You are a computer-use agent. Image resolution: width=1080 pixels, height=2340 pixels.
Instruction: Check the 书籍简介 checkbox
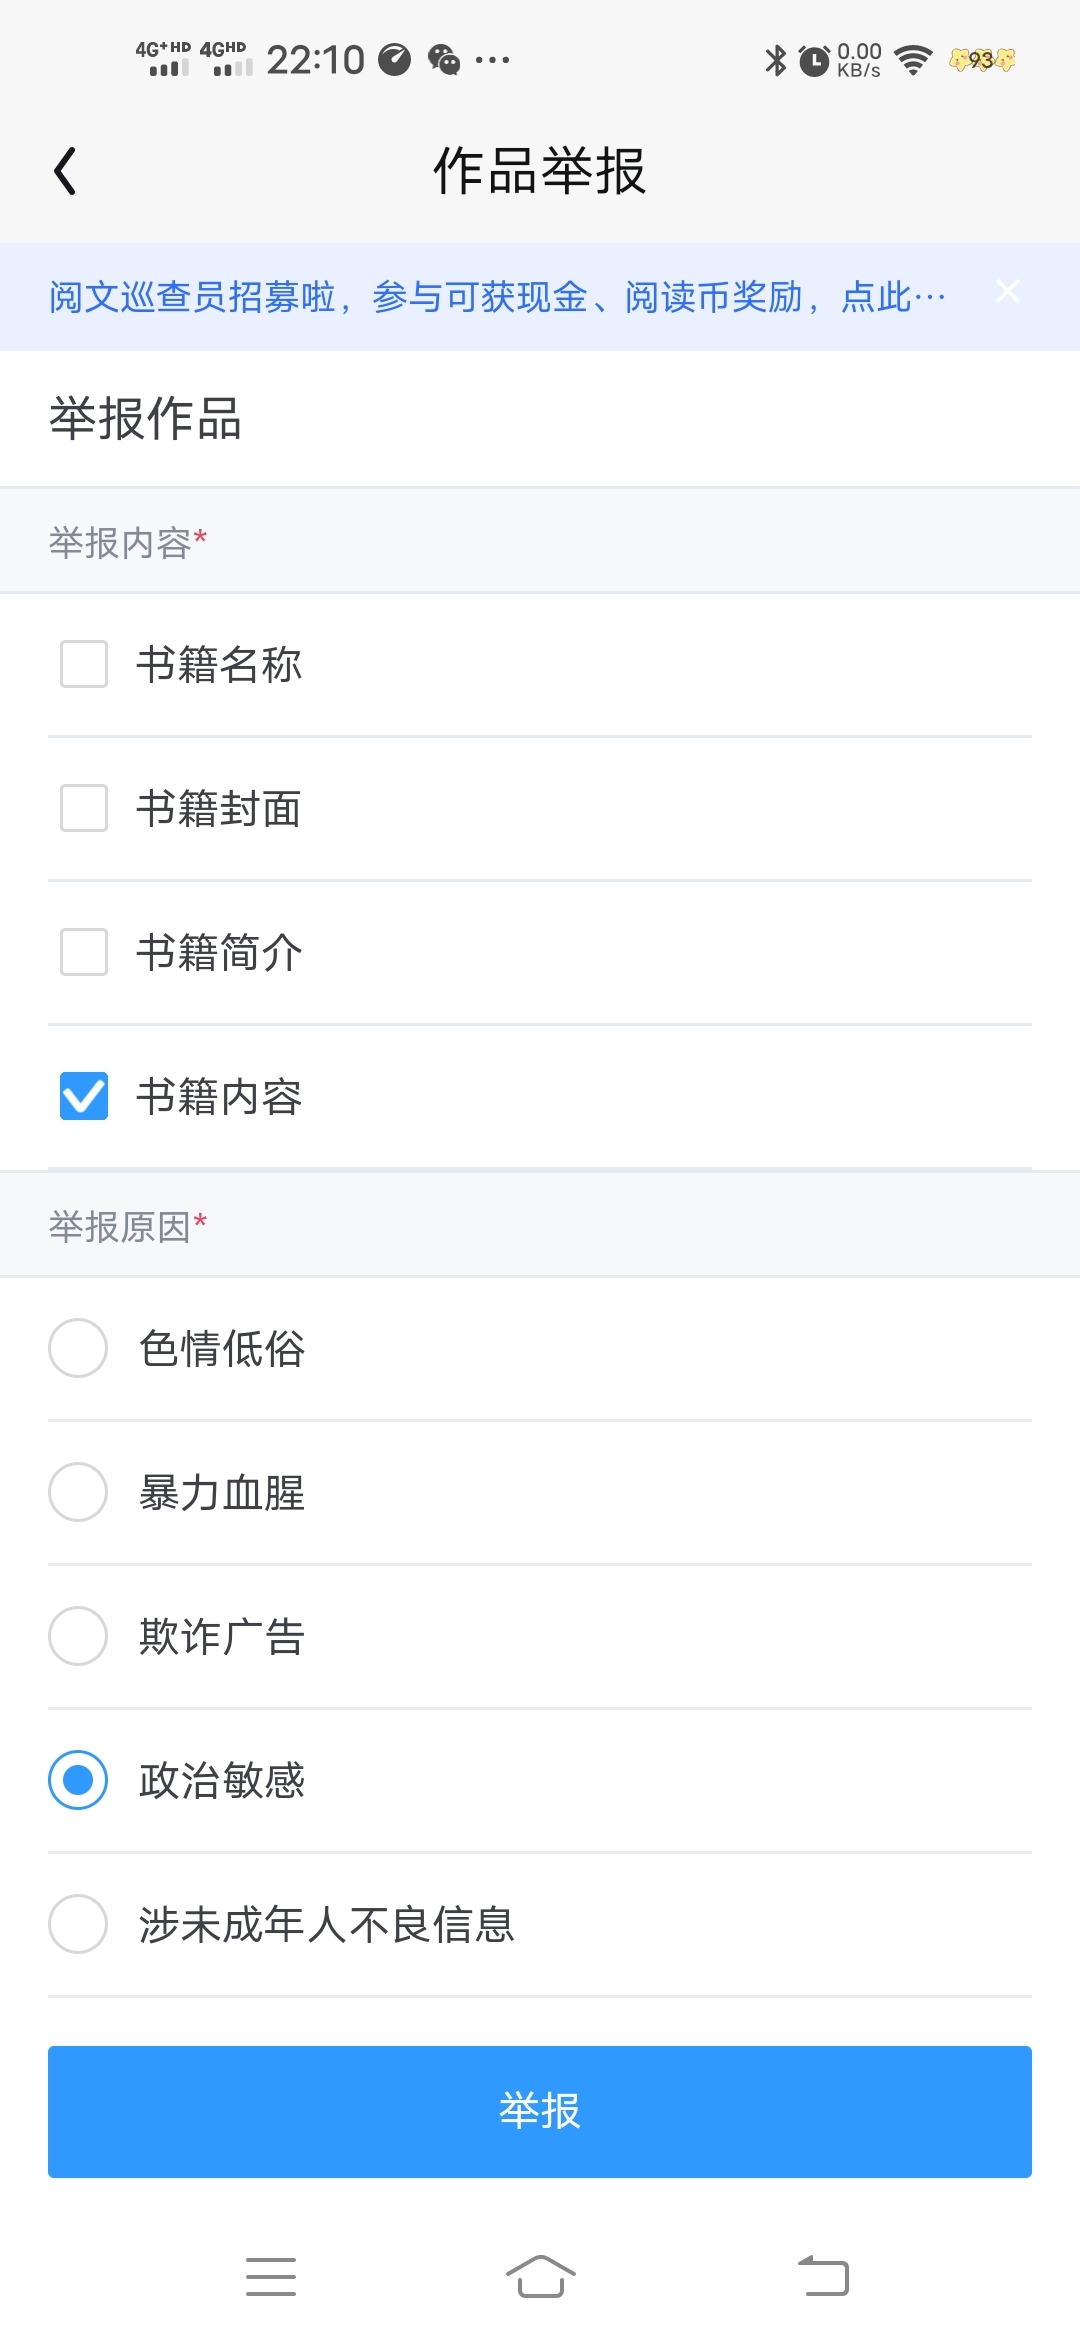[84, 952]
